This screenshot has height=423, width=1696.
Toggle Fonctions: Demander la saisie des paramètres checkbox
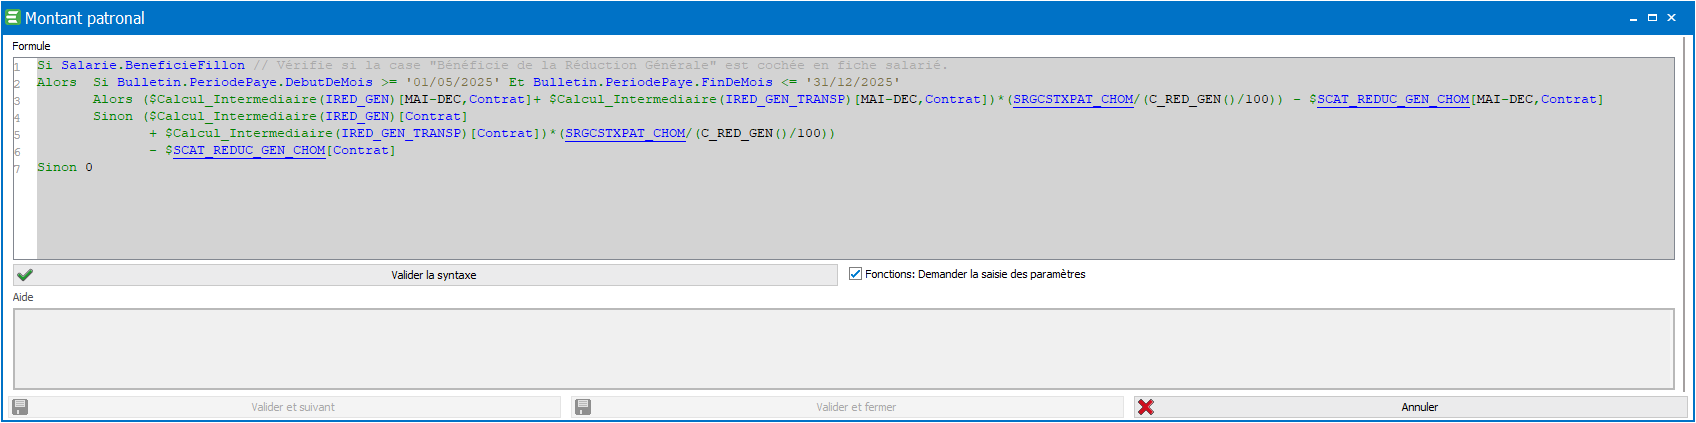pyautogui.click(x=855, y=274)
